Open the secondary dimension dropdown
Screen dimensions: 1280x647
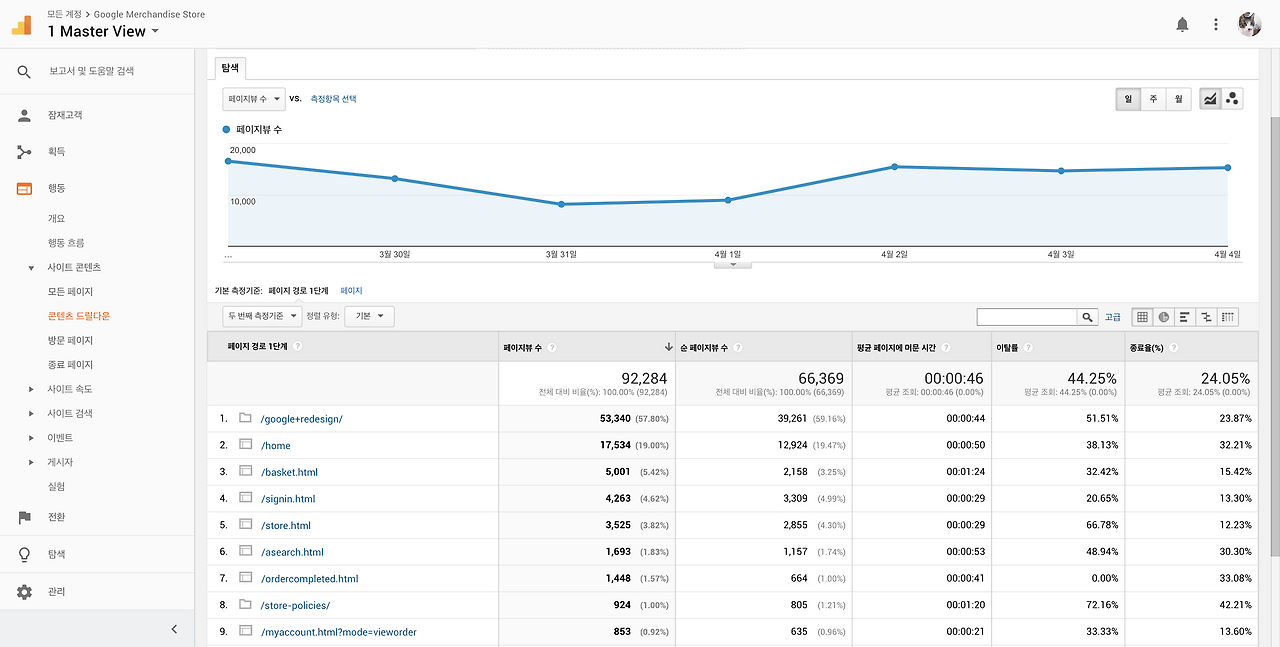click(x=262, y=315)
